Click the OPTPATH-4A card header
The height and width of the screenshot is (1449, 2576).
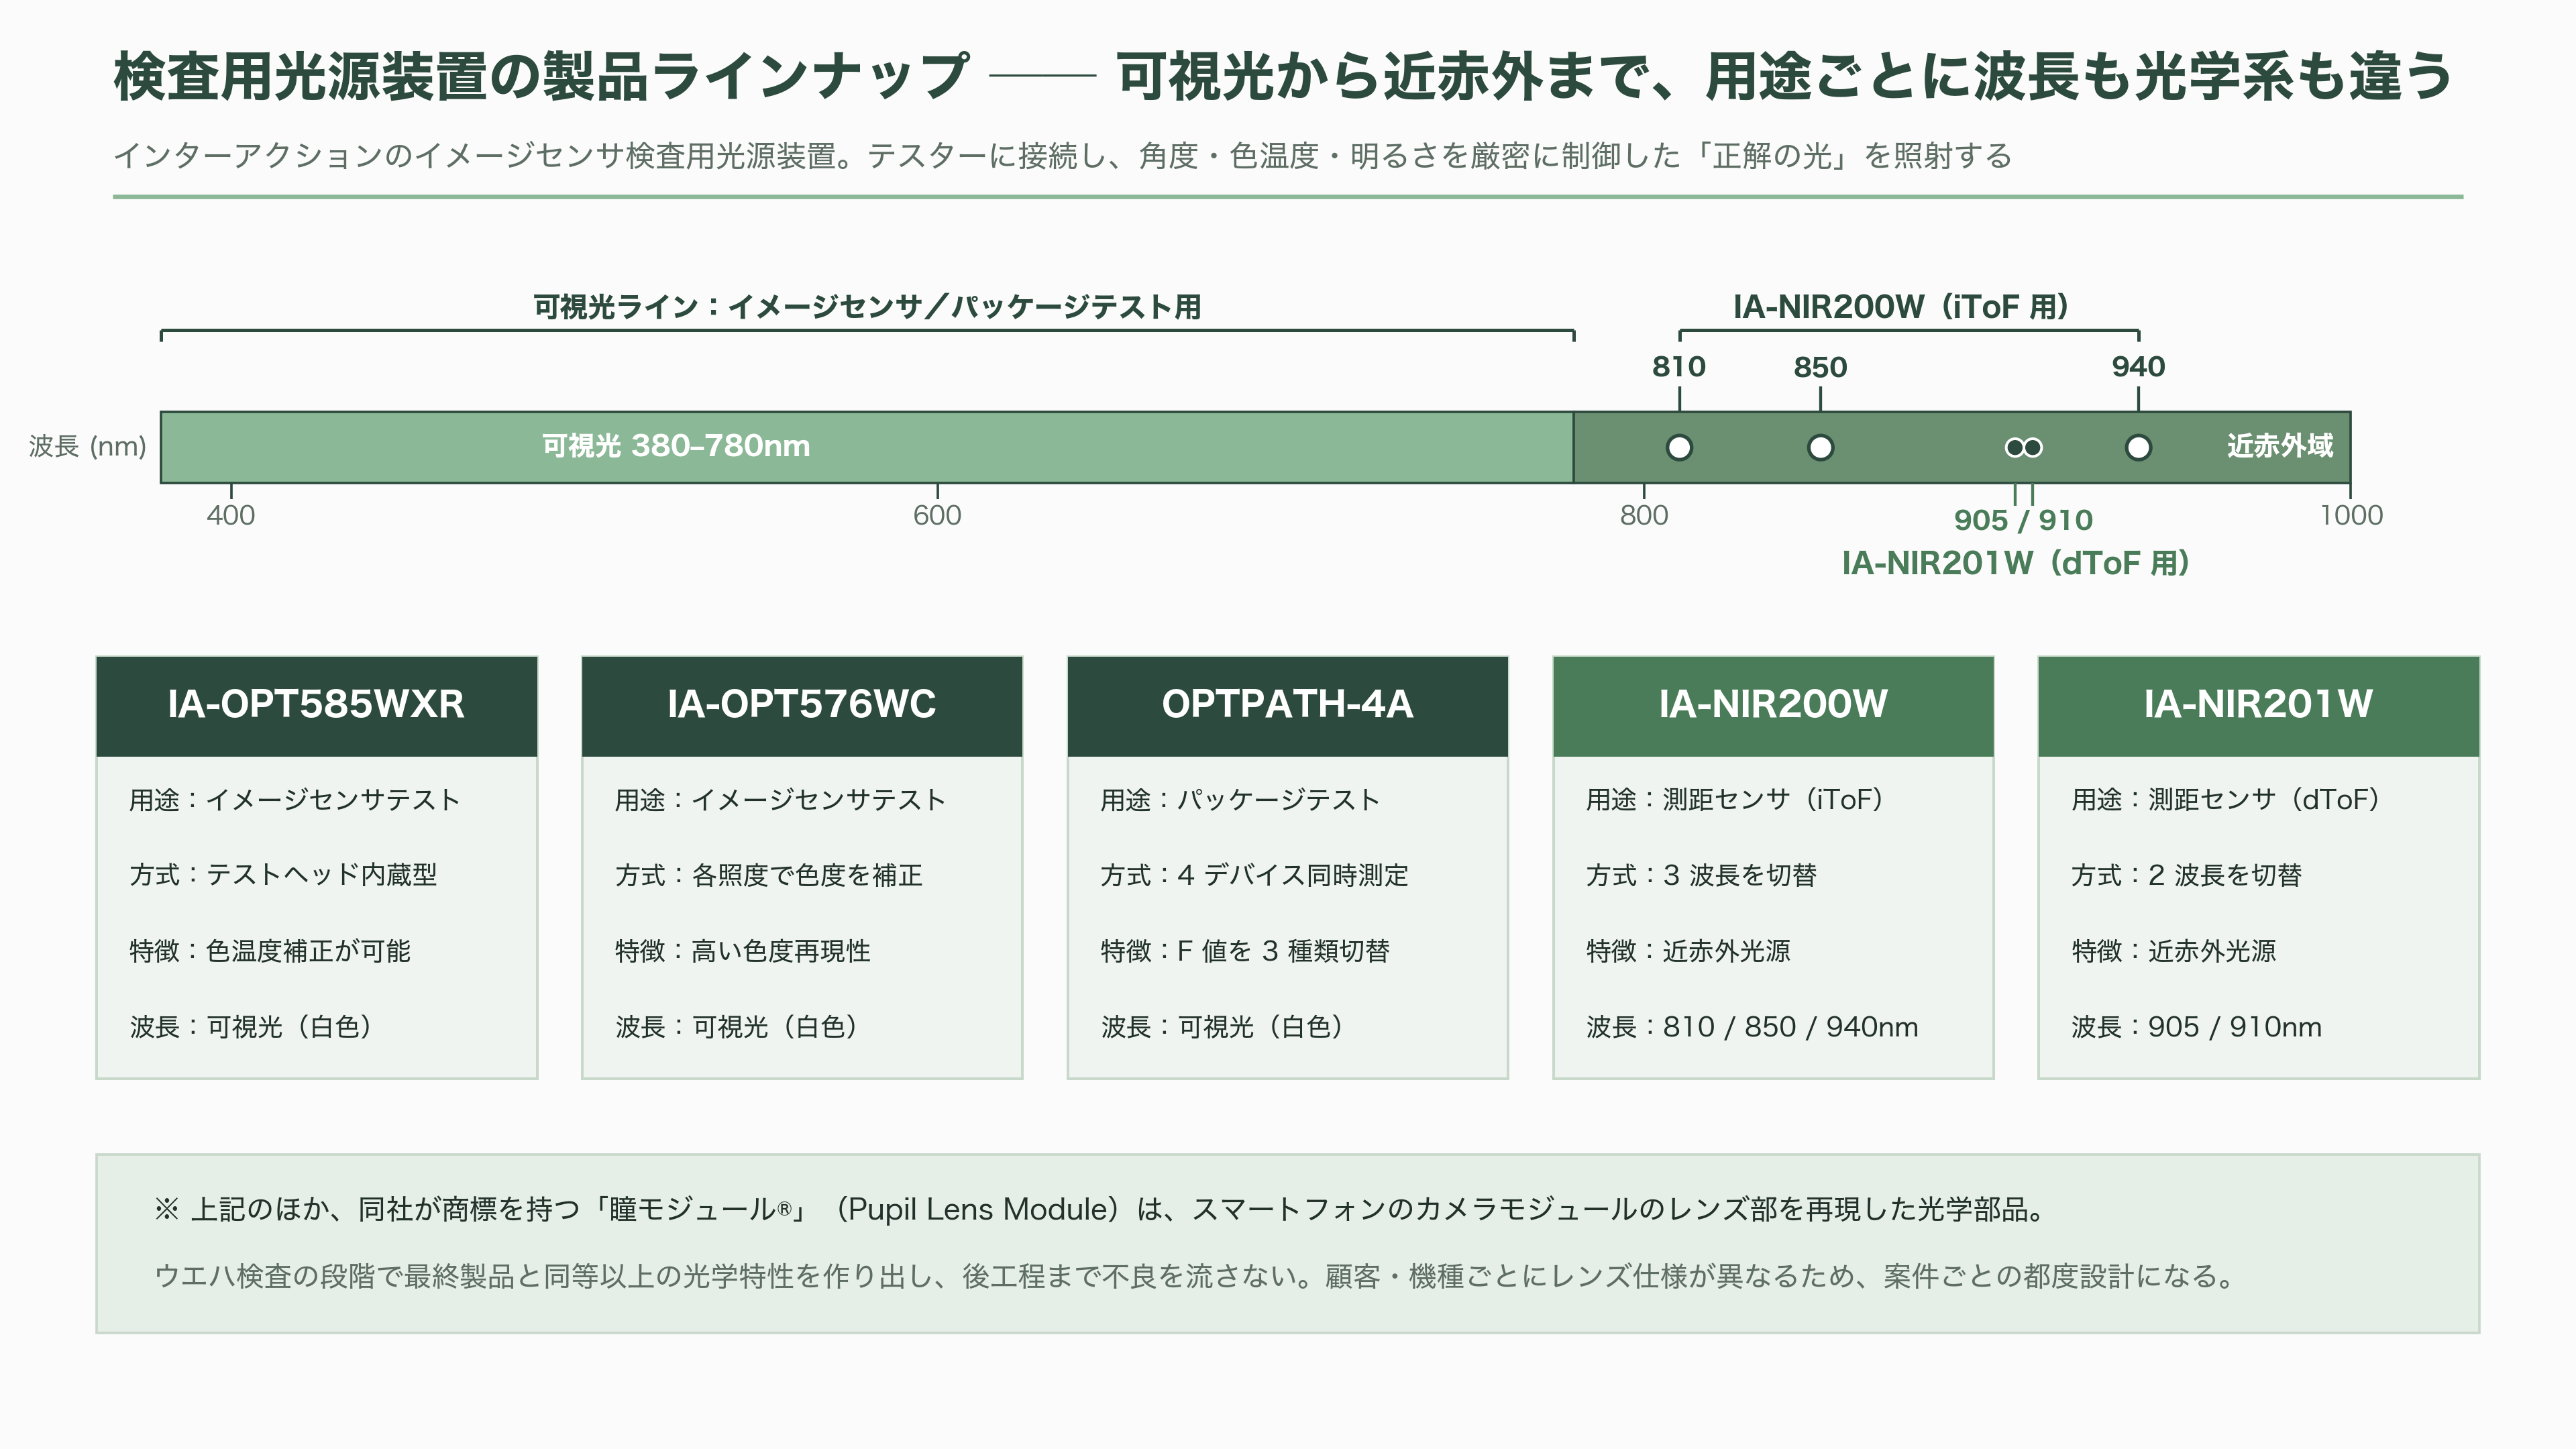coord(1287,705)
